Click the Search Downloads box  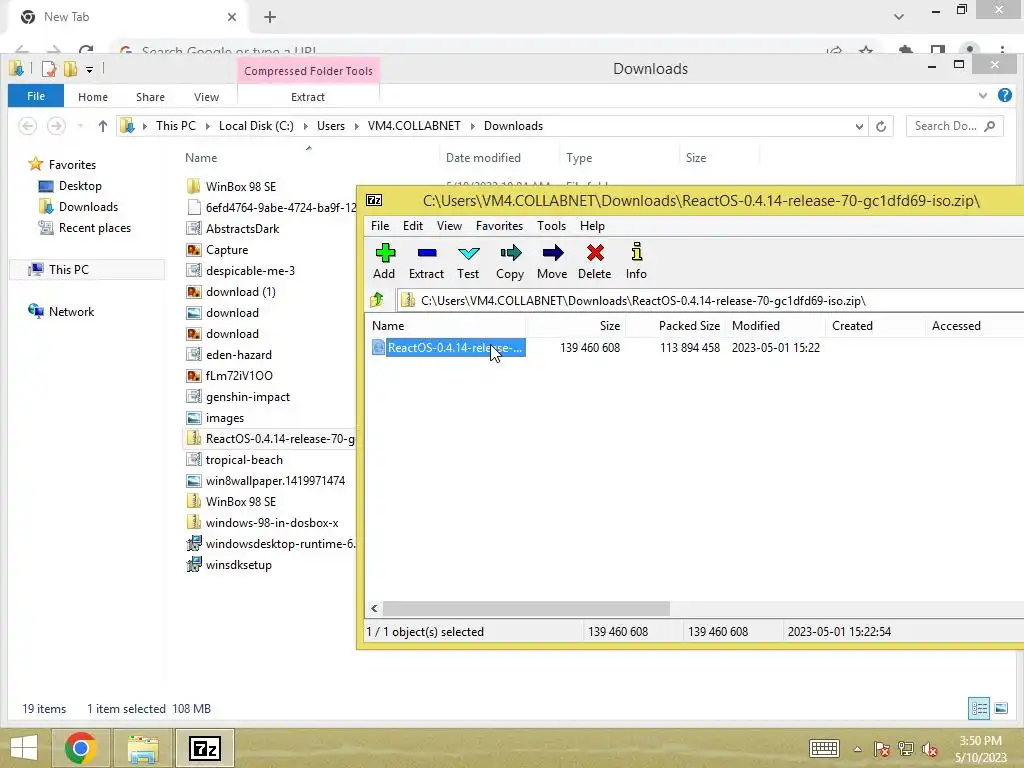(955, 126)
